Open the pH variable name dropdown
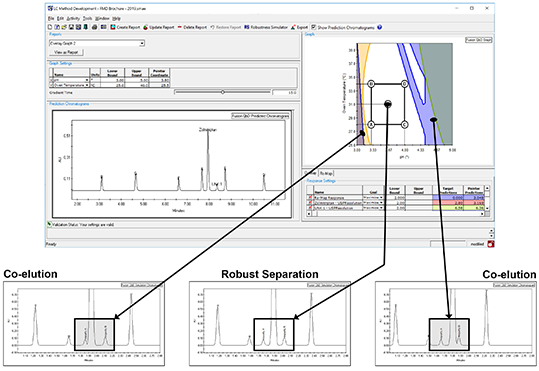 tap(87, 80)
